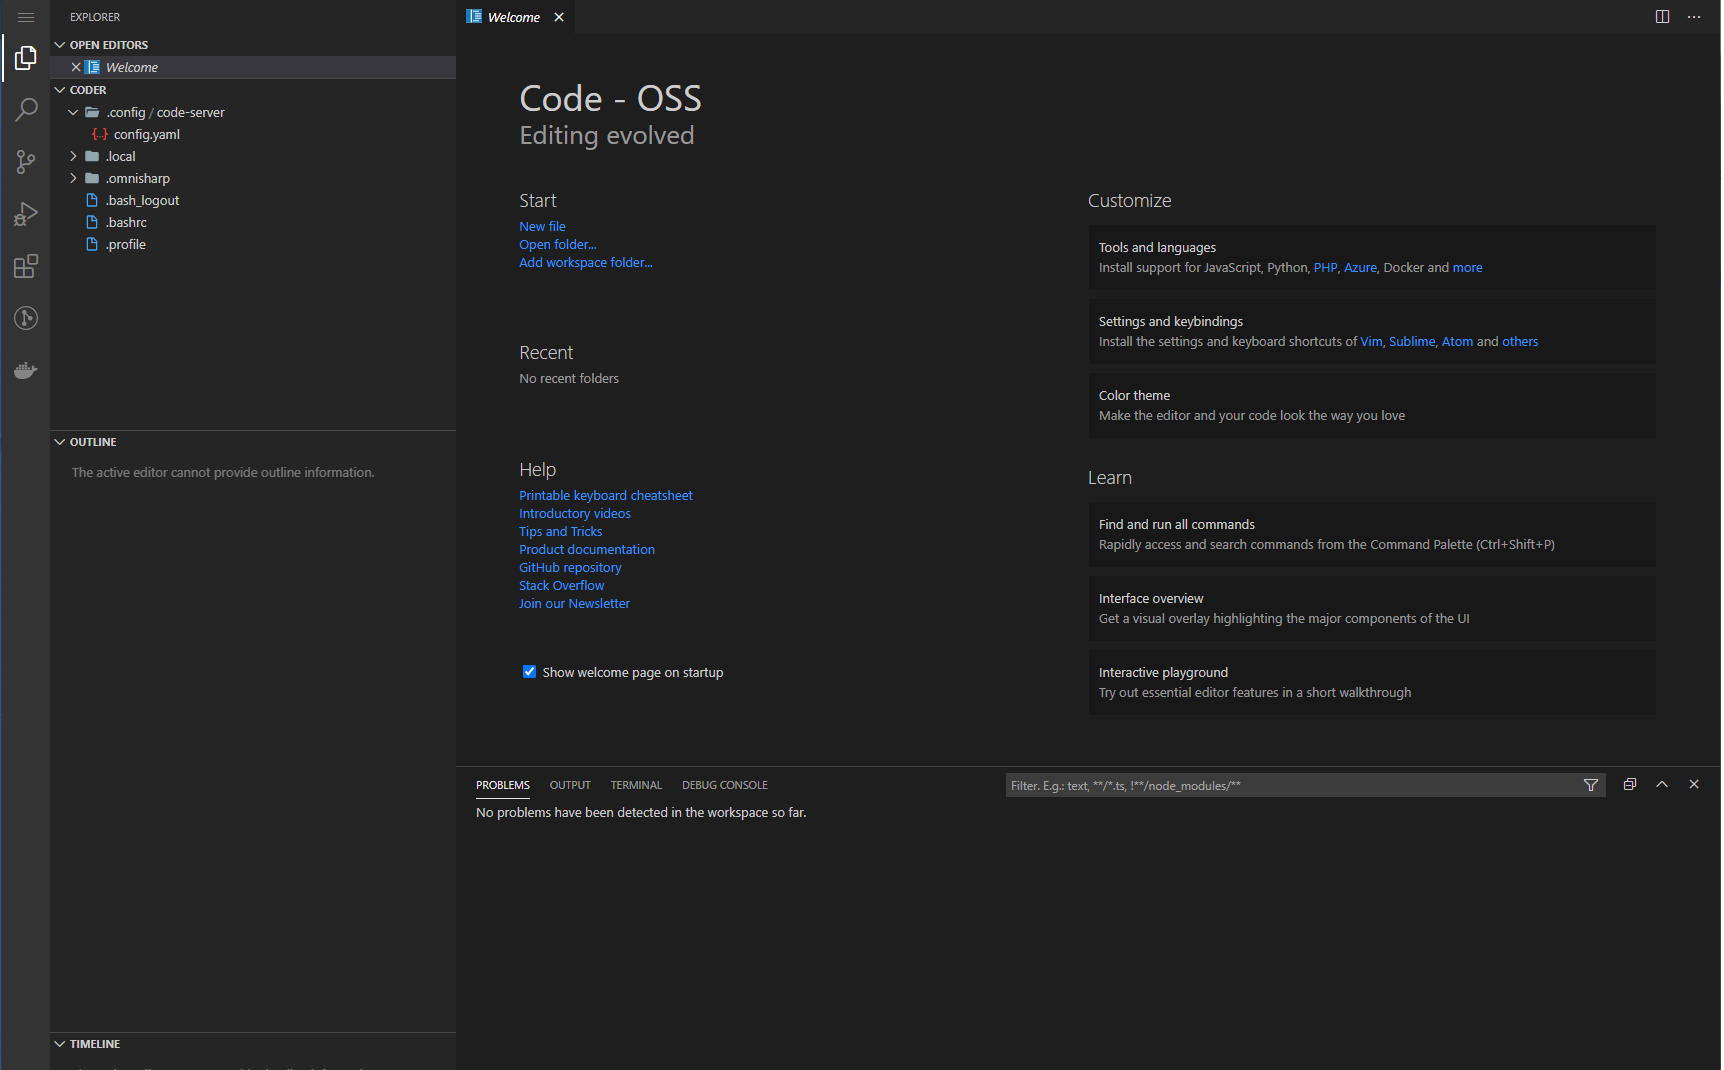
Task: Switch to the Problems panel tab
Action: click(x=503, y=785)
